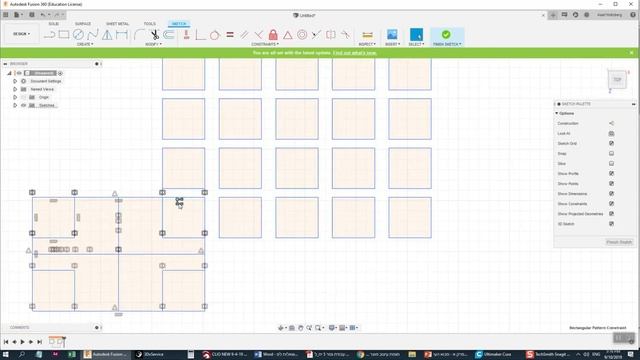
Task: Open the Modify dropdown menu
Action: 153,44
